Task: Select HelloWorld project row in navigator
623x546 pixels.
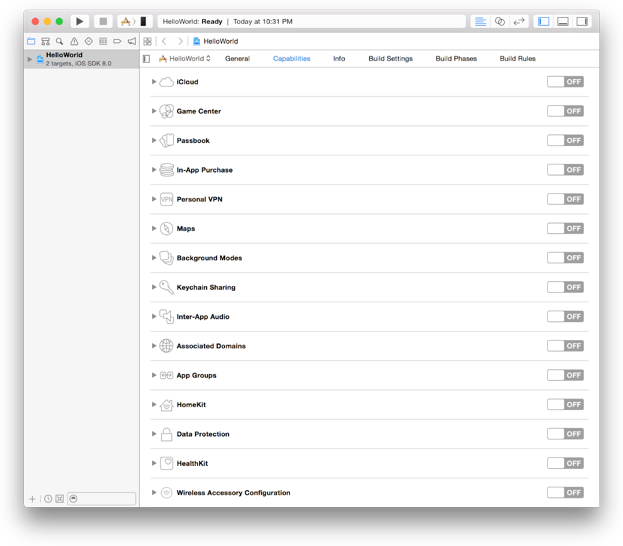Action: 81,59
